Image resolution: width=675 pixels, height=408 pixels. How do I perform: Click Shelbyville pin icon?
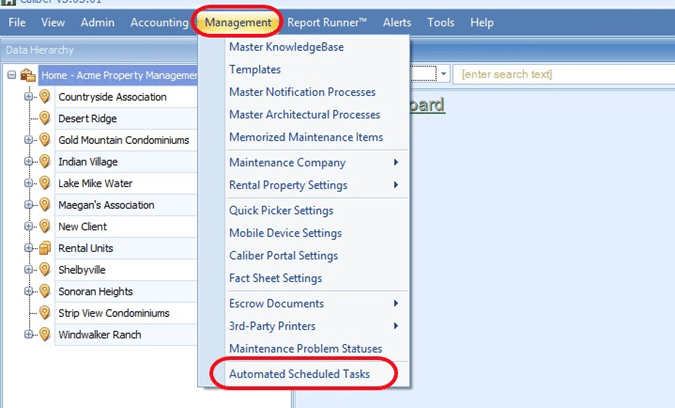(45, 269)
